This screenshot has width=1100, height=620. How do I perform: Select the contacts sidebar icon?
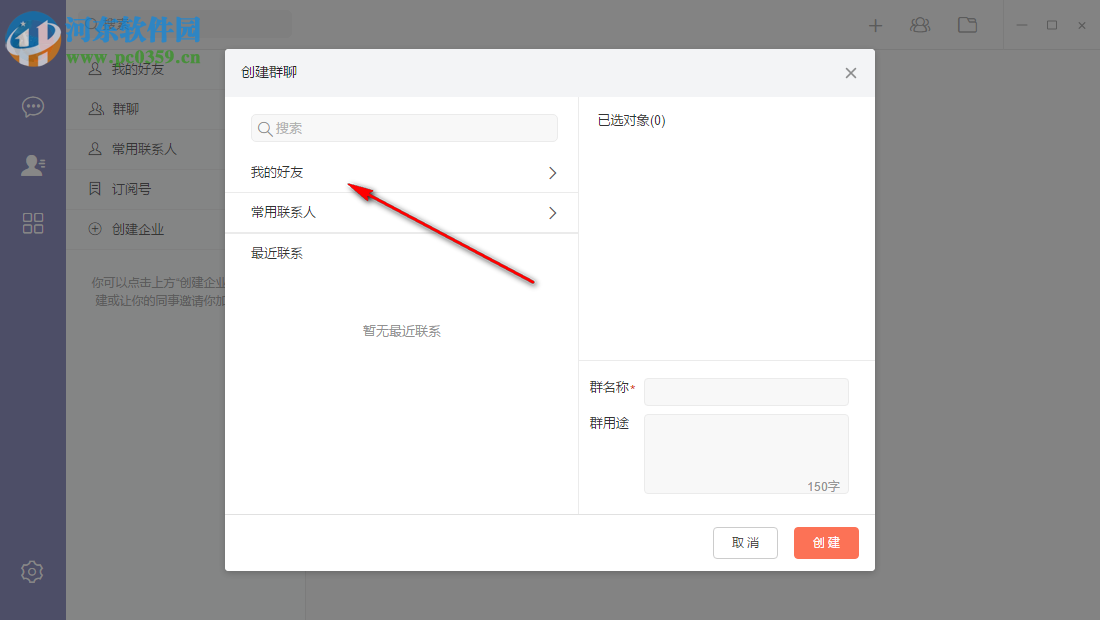point(32,165)
